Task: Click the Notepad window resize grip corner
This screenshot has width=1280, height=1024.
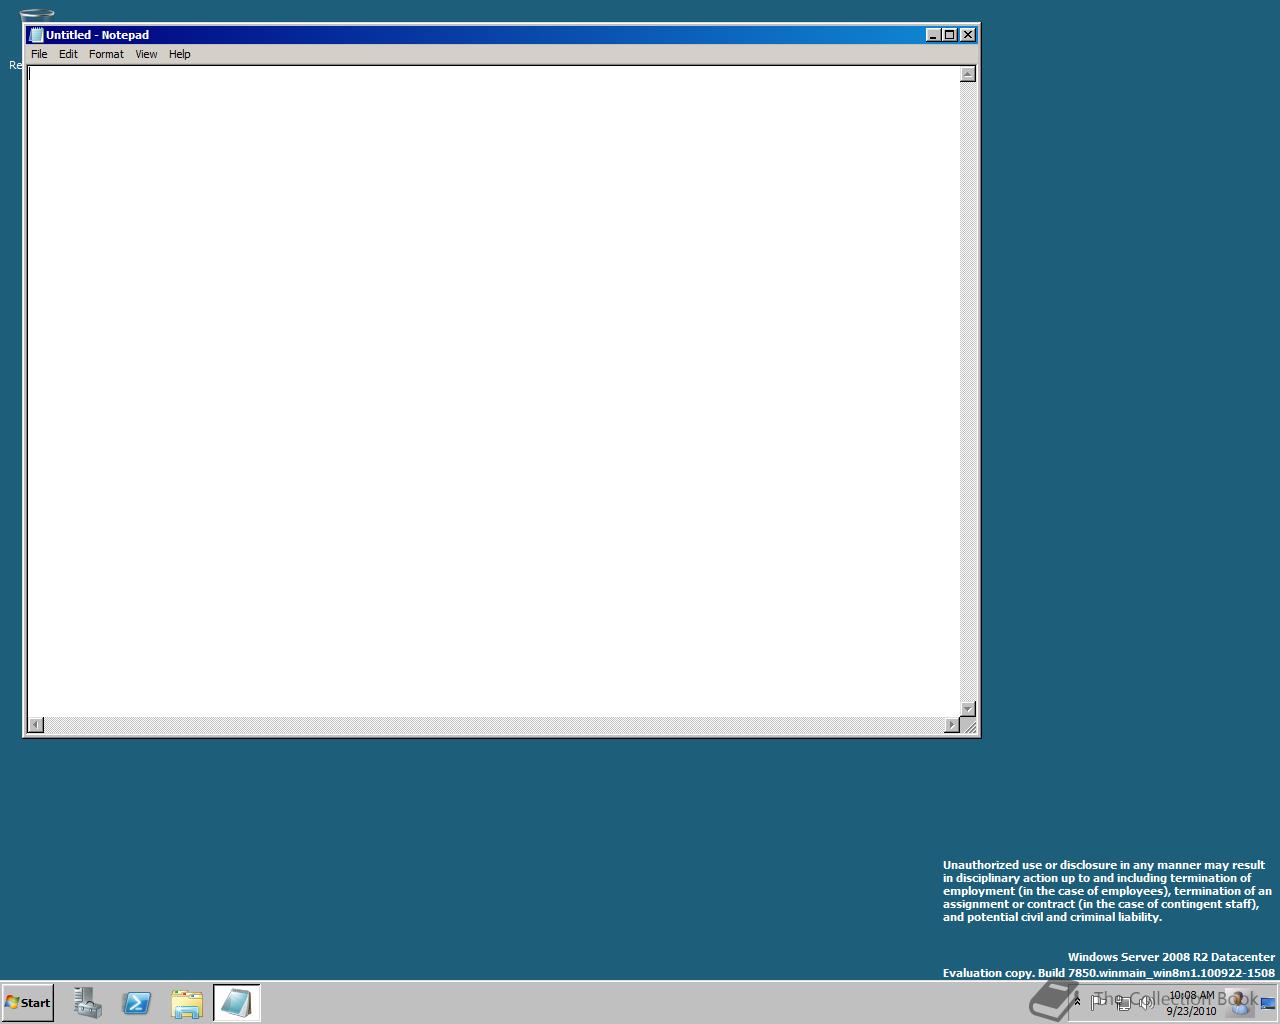Action: pos(968,726)
